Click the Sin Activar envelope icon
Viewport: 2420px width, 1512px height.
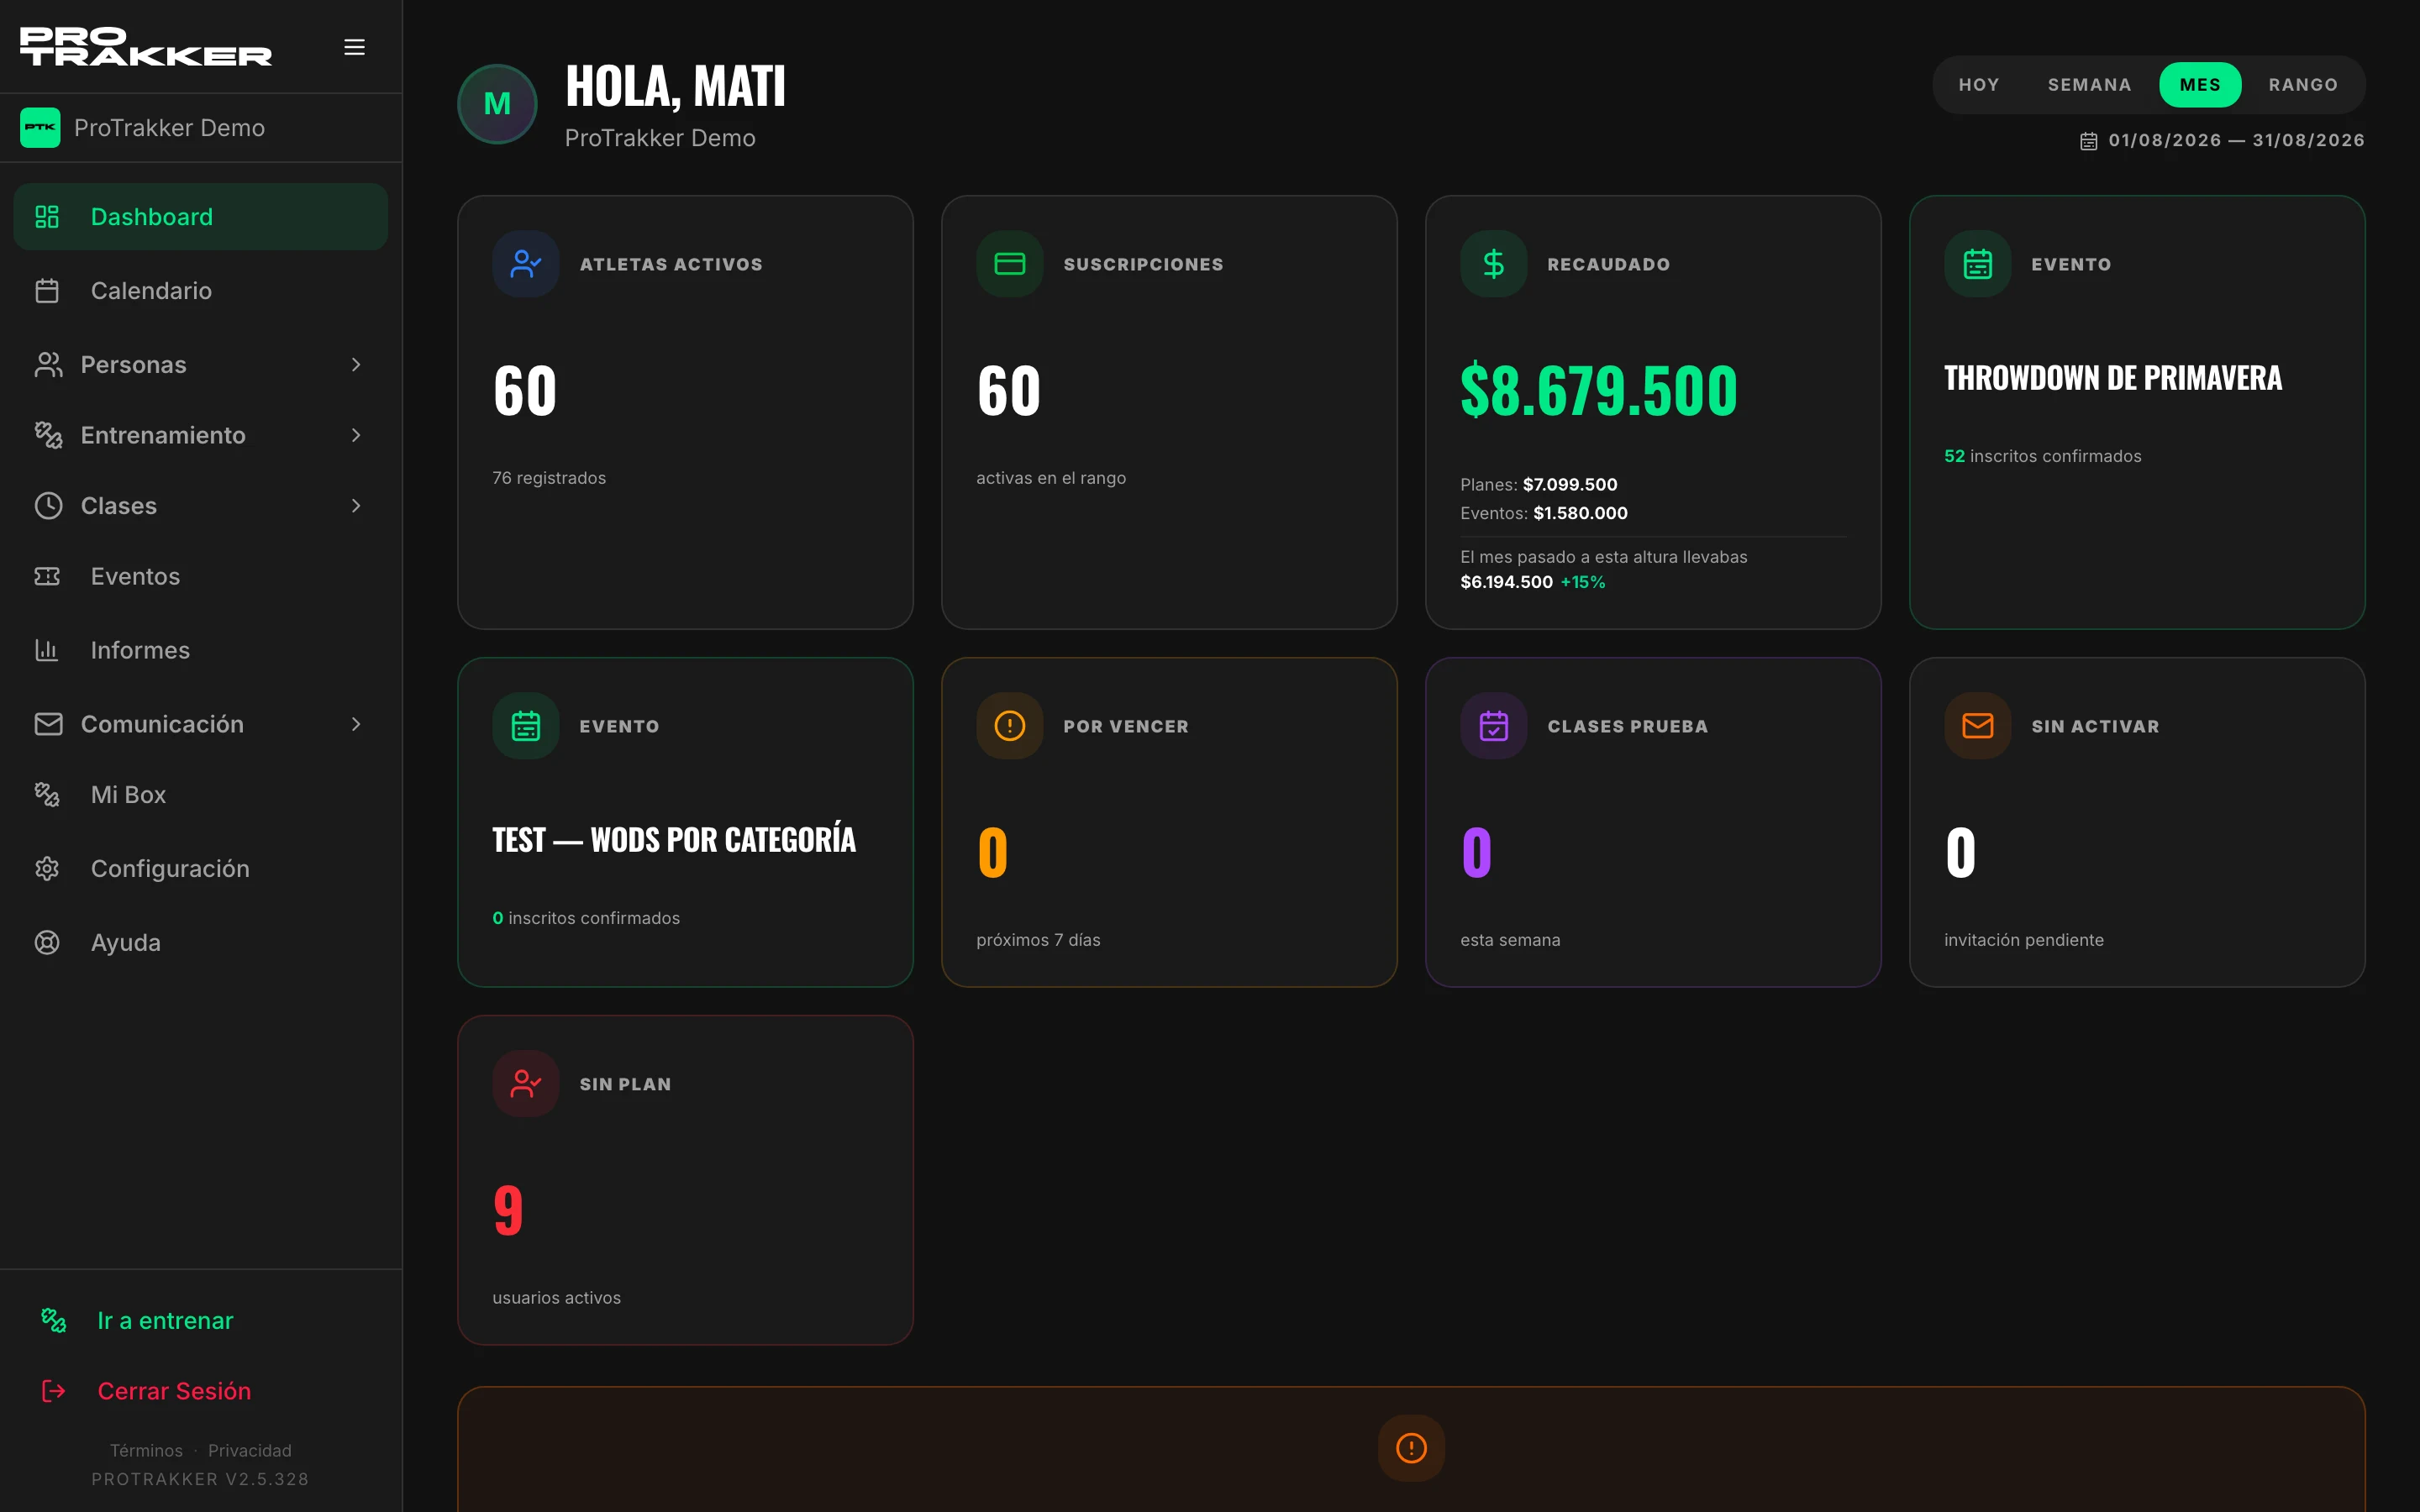coord(1978,726)
